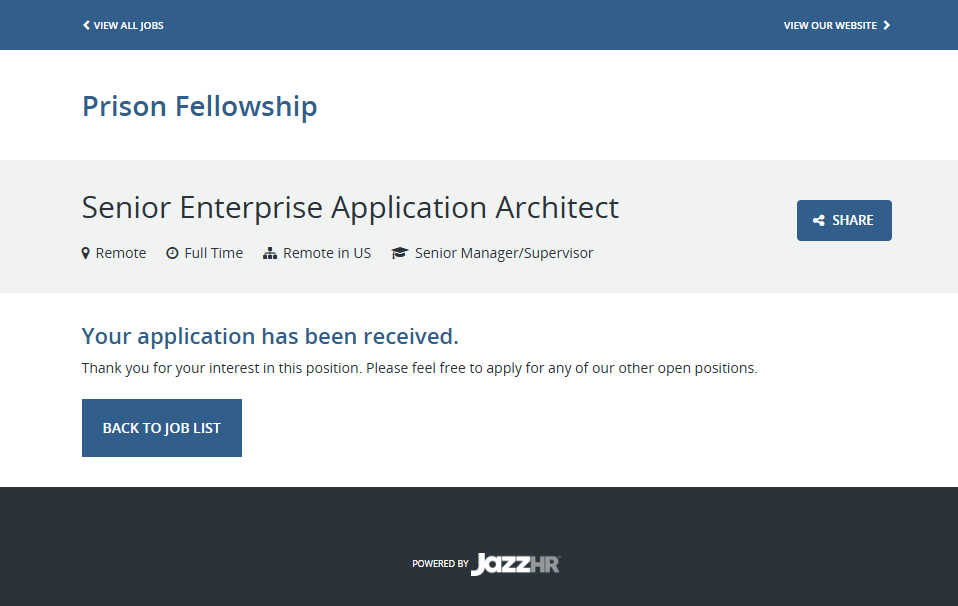Viewport: 958px width, 606px height.
Task: Open the View All Jobs link
Action: (x=128, y=25)
